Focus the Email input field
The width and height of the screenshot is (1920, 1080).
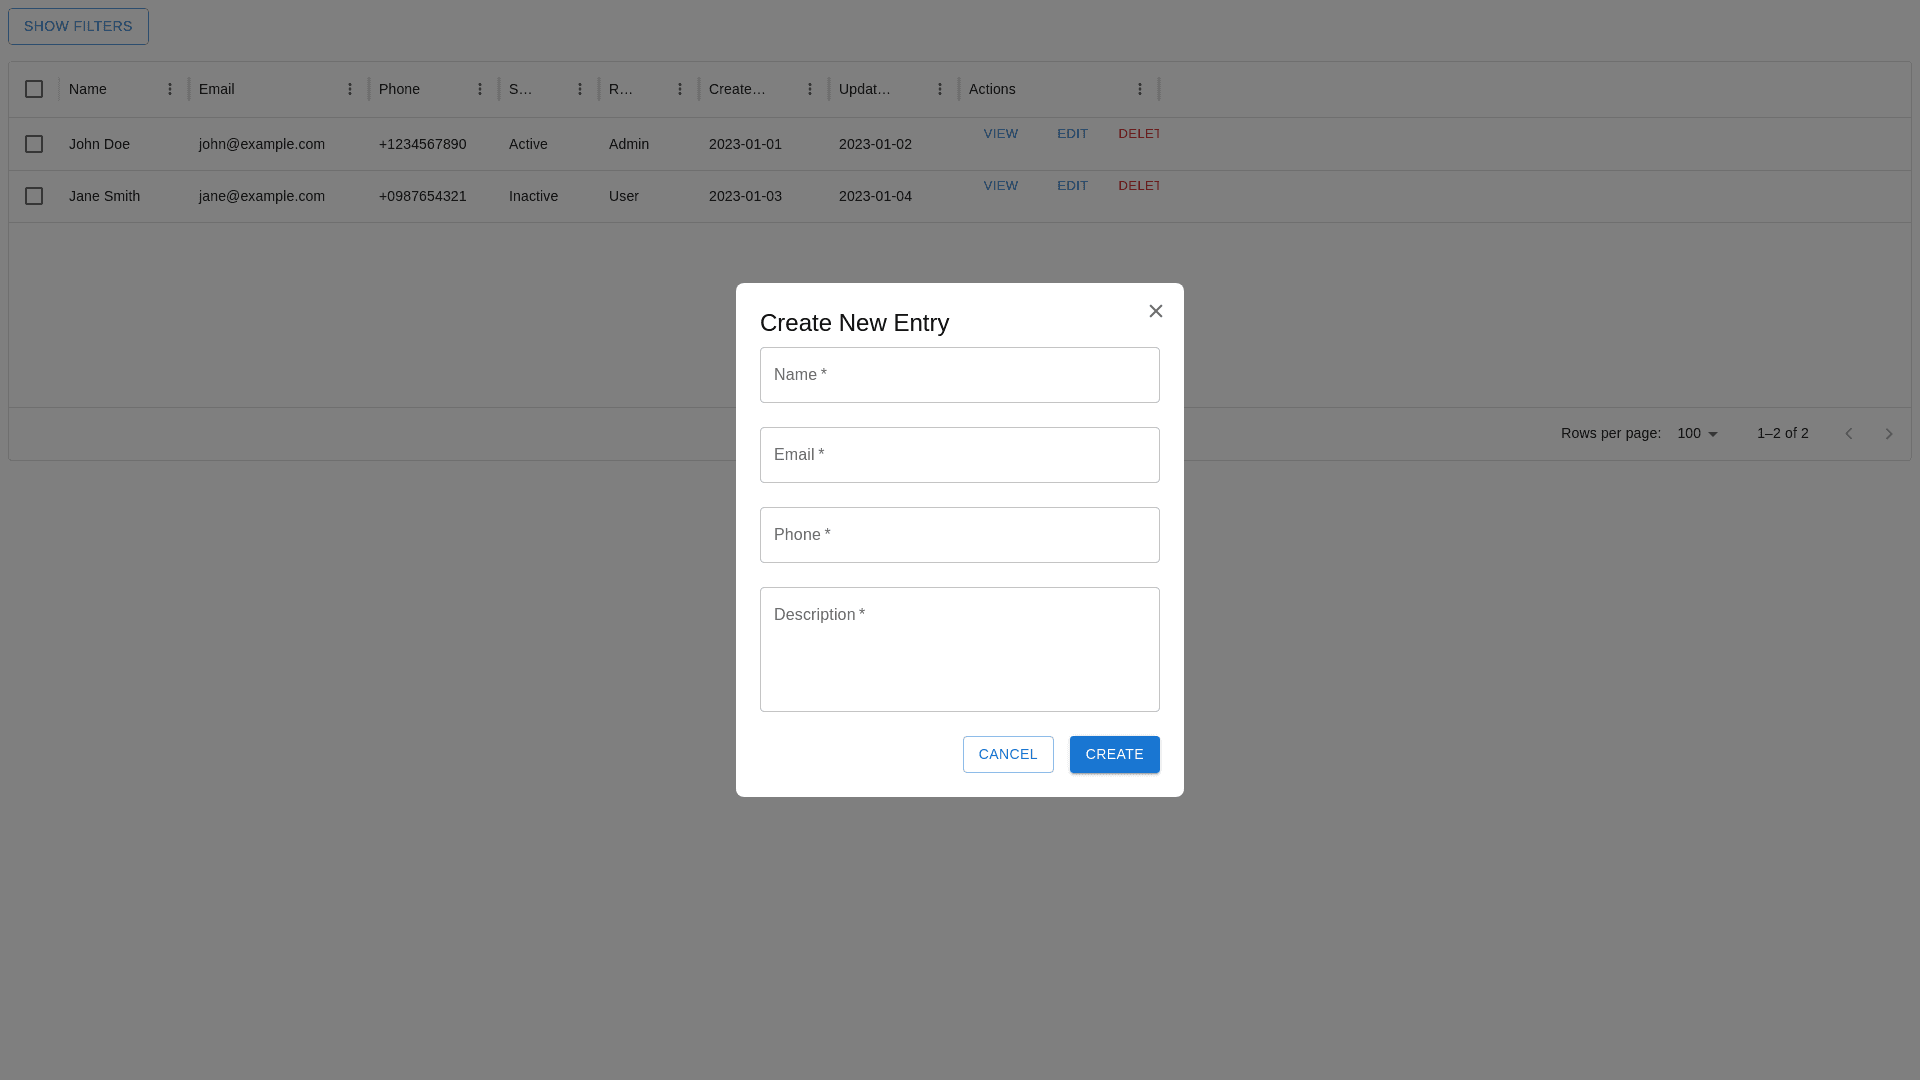(x=960, y=455)
